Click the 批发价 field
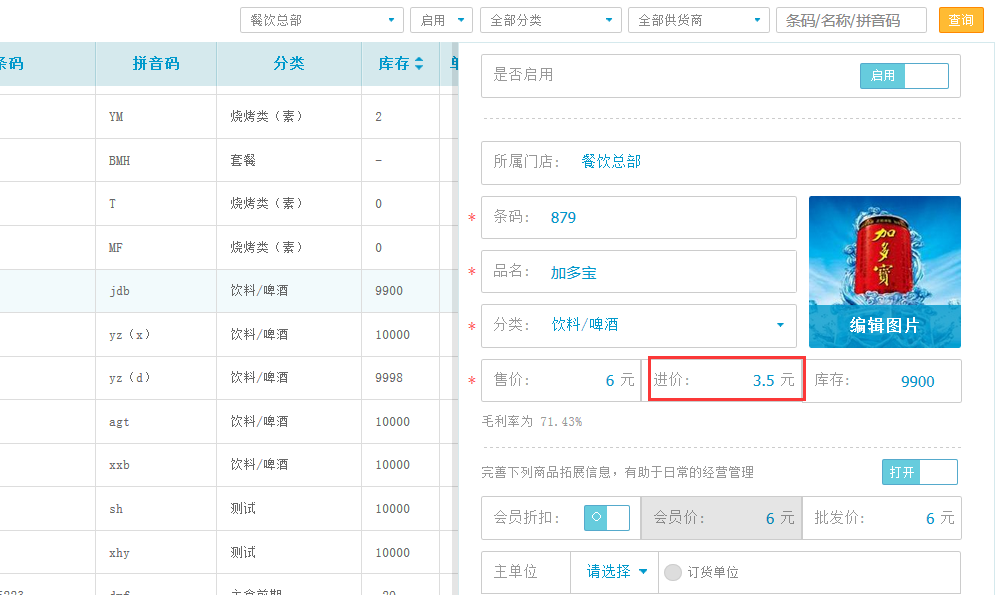The image size is (995, 595). click(x=882, y=518)
